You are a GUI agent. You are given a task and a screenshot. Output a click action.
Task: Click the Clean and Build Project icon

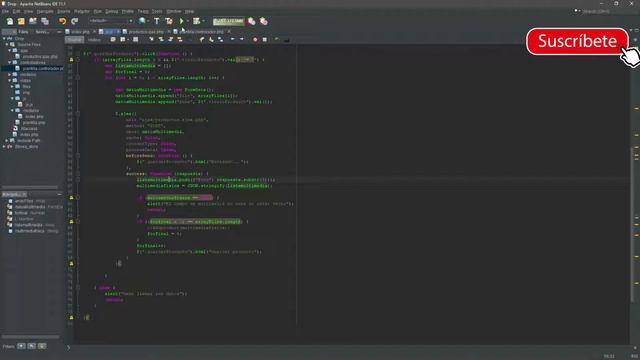click(x=169, y=21)
